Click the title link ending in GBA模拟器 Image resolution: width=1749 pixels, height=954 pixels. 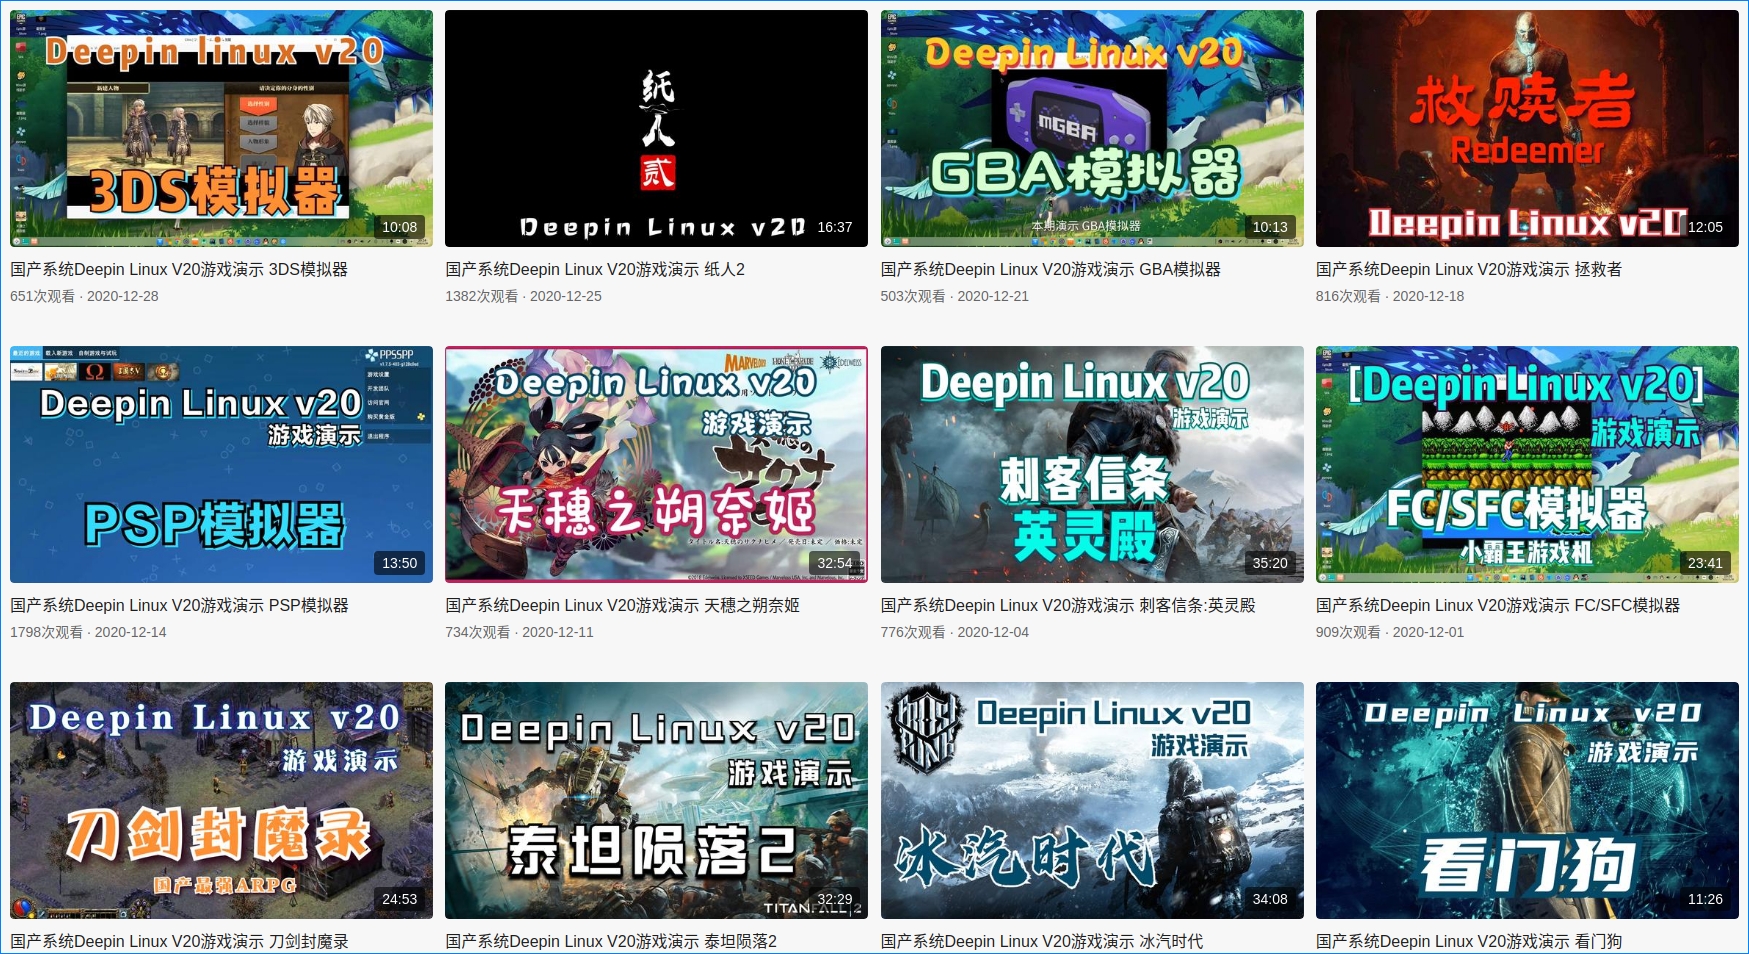pos(1051,269)
